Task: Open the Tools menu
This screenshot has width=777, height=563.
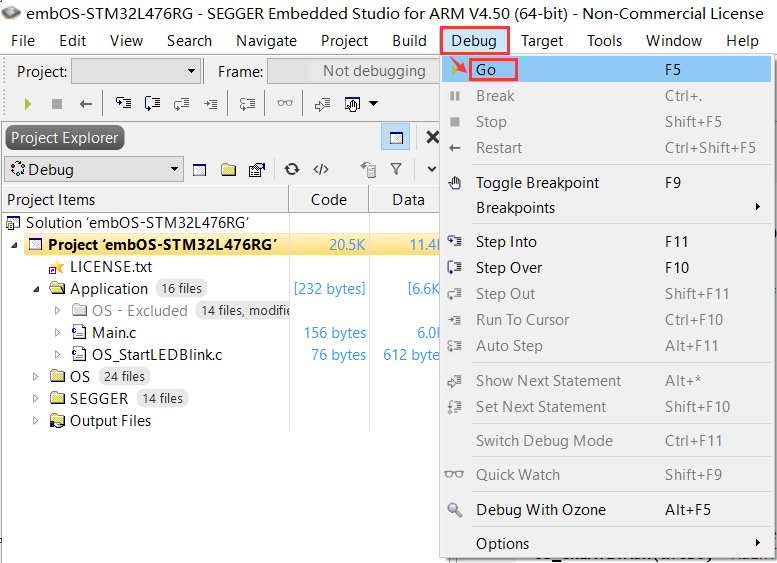Action: 605,41
